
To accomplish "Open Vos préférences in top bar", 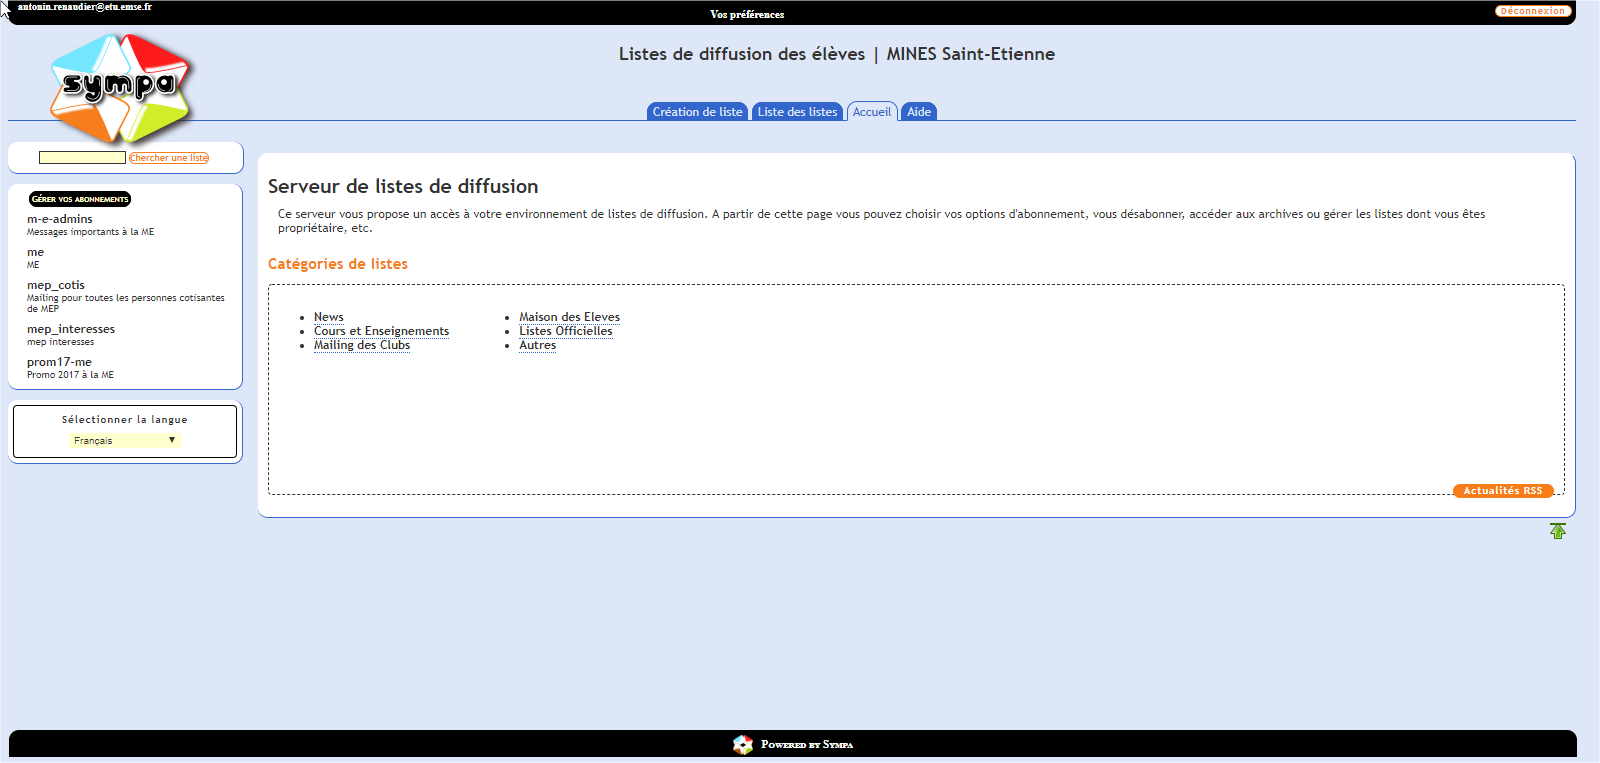I will [x=747, y=14].
